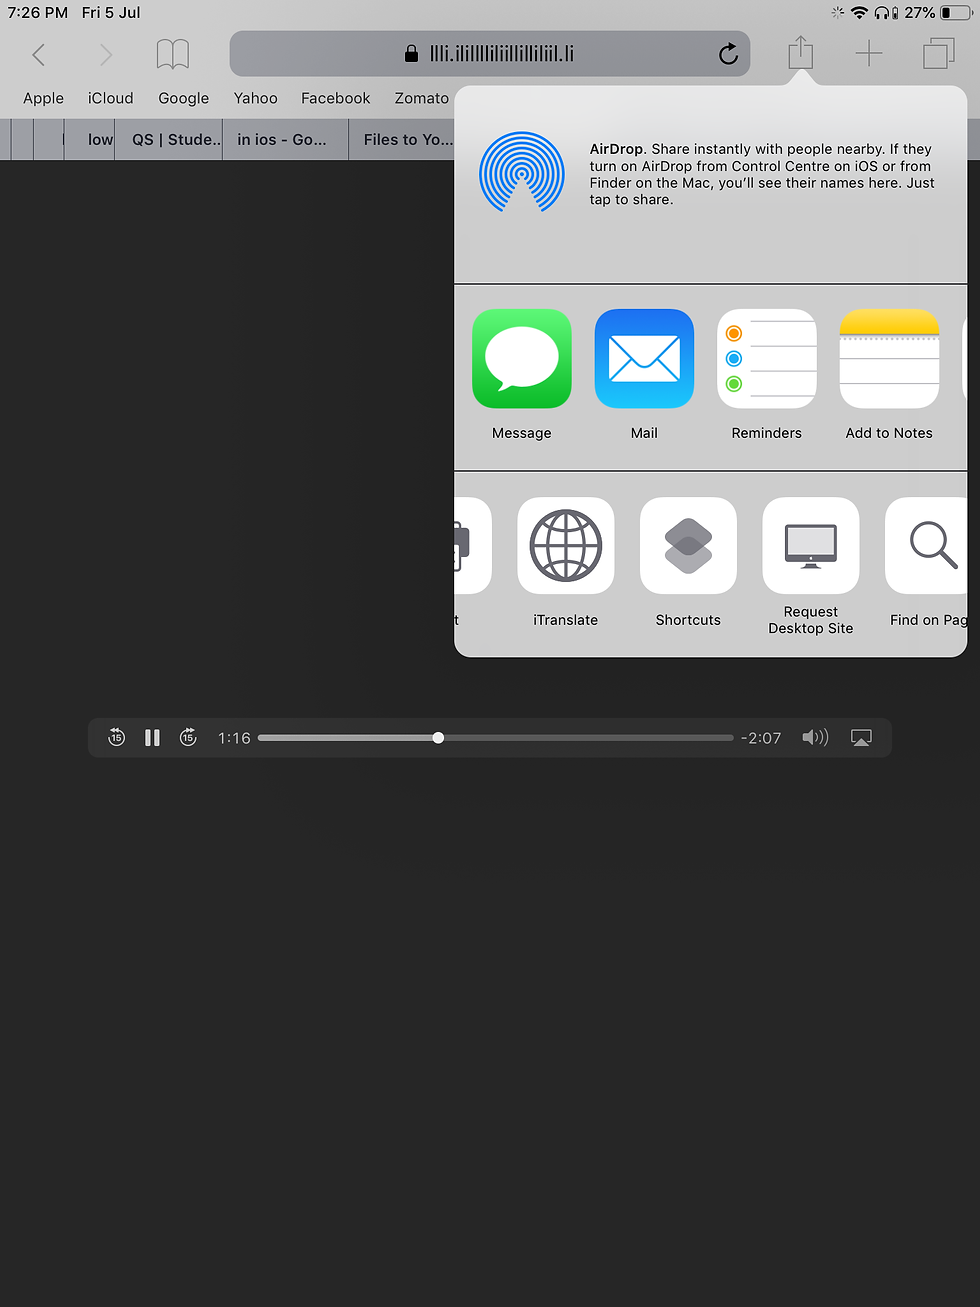This screenshot has width=980, height=1307.
Task: Rewind video 15 seconds
Action: (116, 737)
